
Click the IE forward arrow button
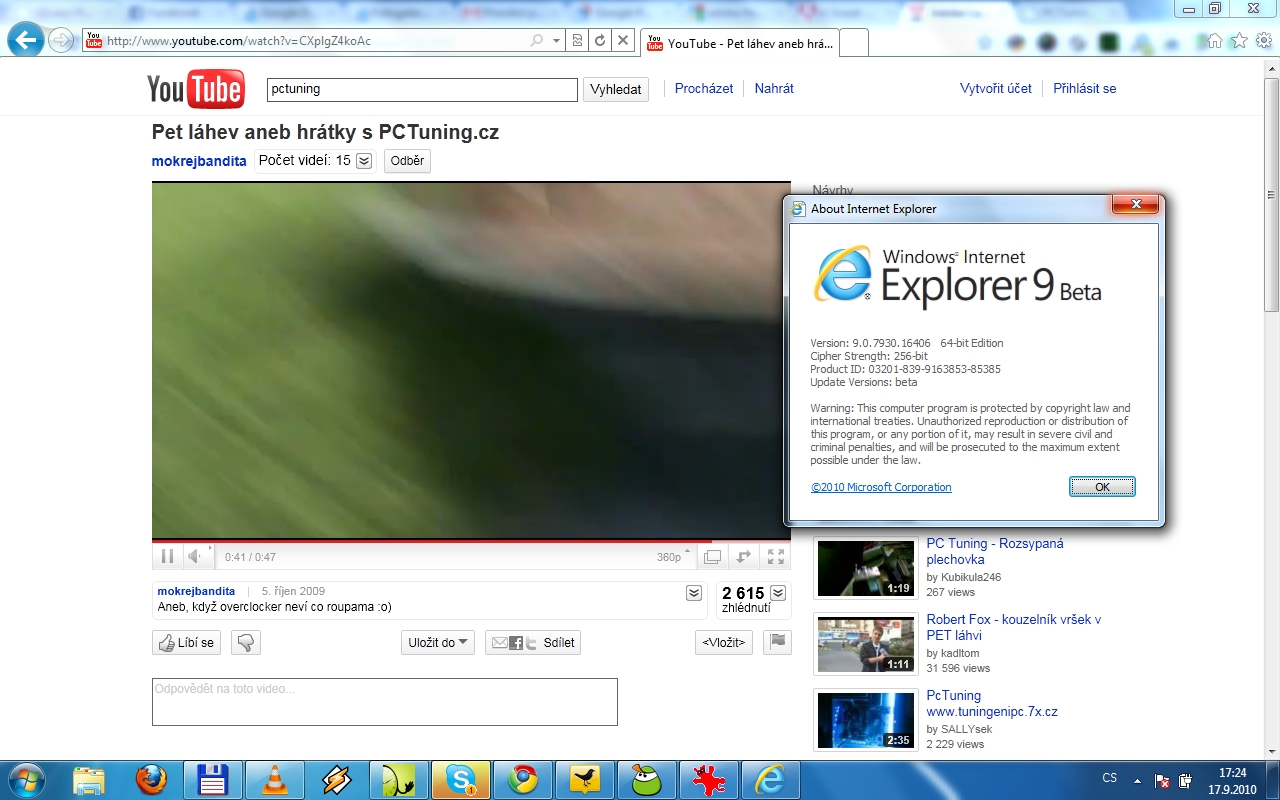[x=61, y=41]
